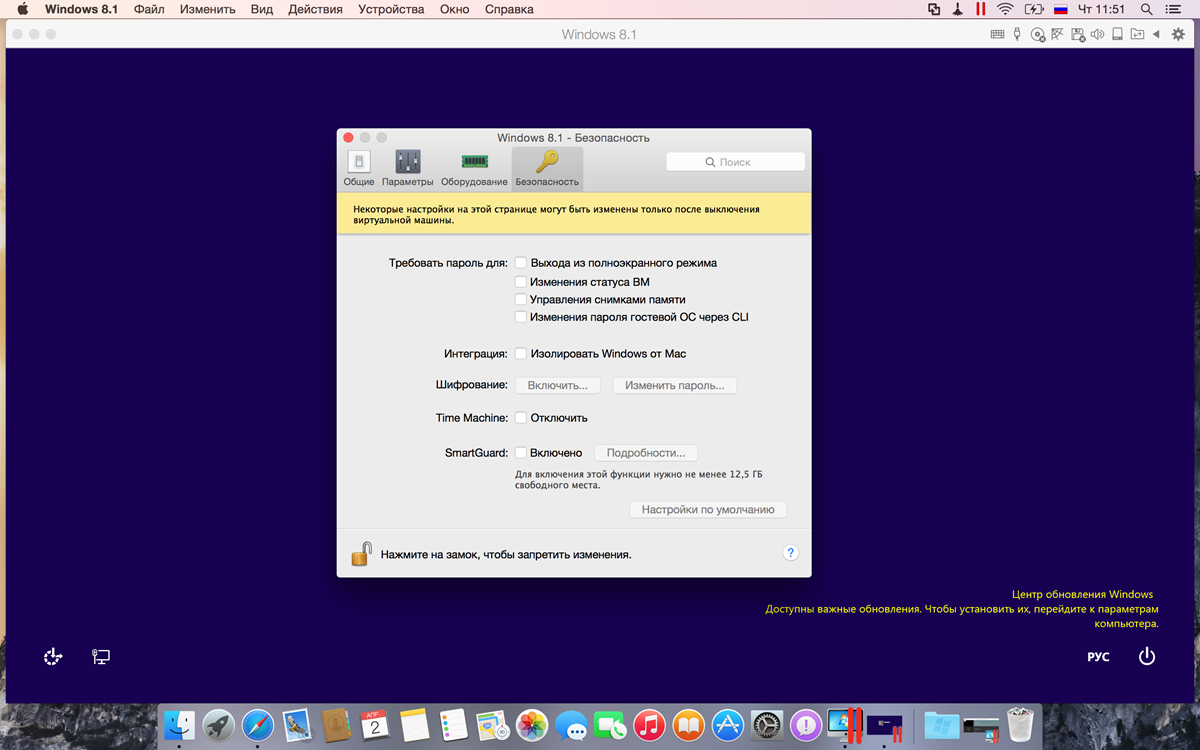Click 'Настройки по умолчанию' button
Image resolution: width=1200 pixels, height=750 pixels.
(x=708, y=510)
